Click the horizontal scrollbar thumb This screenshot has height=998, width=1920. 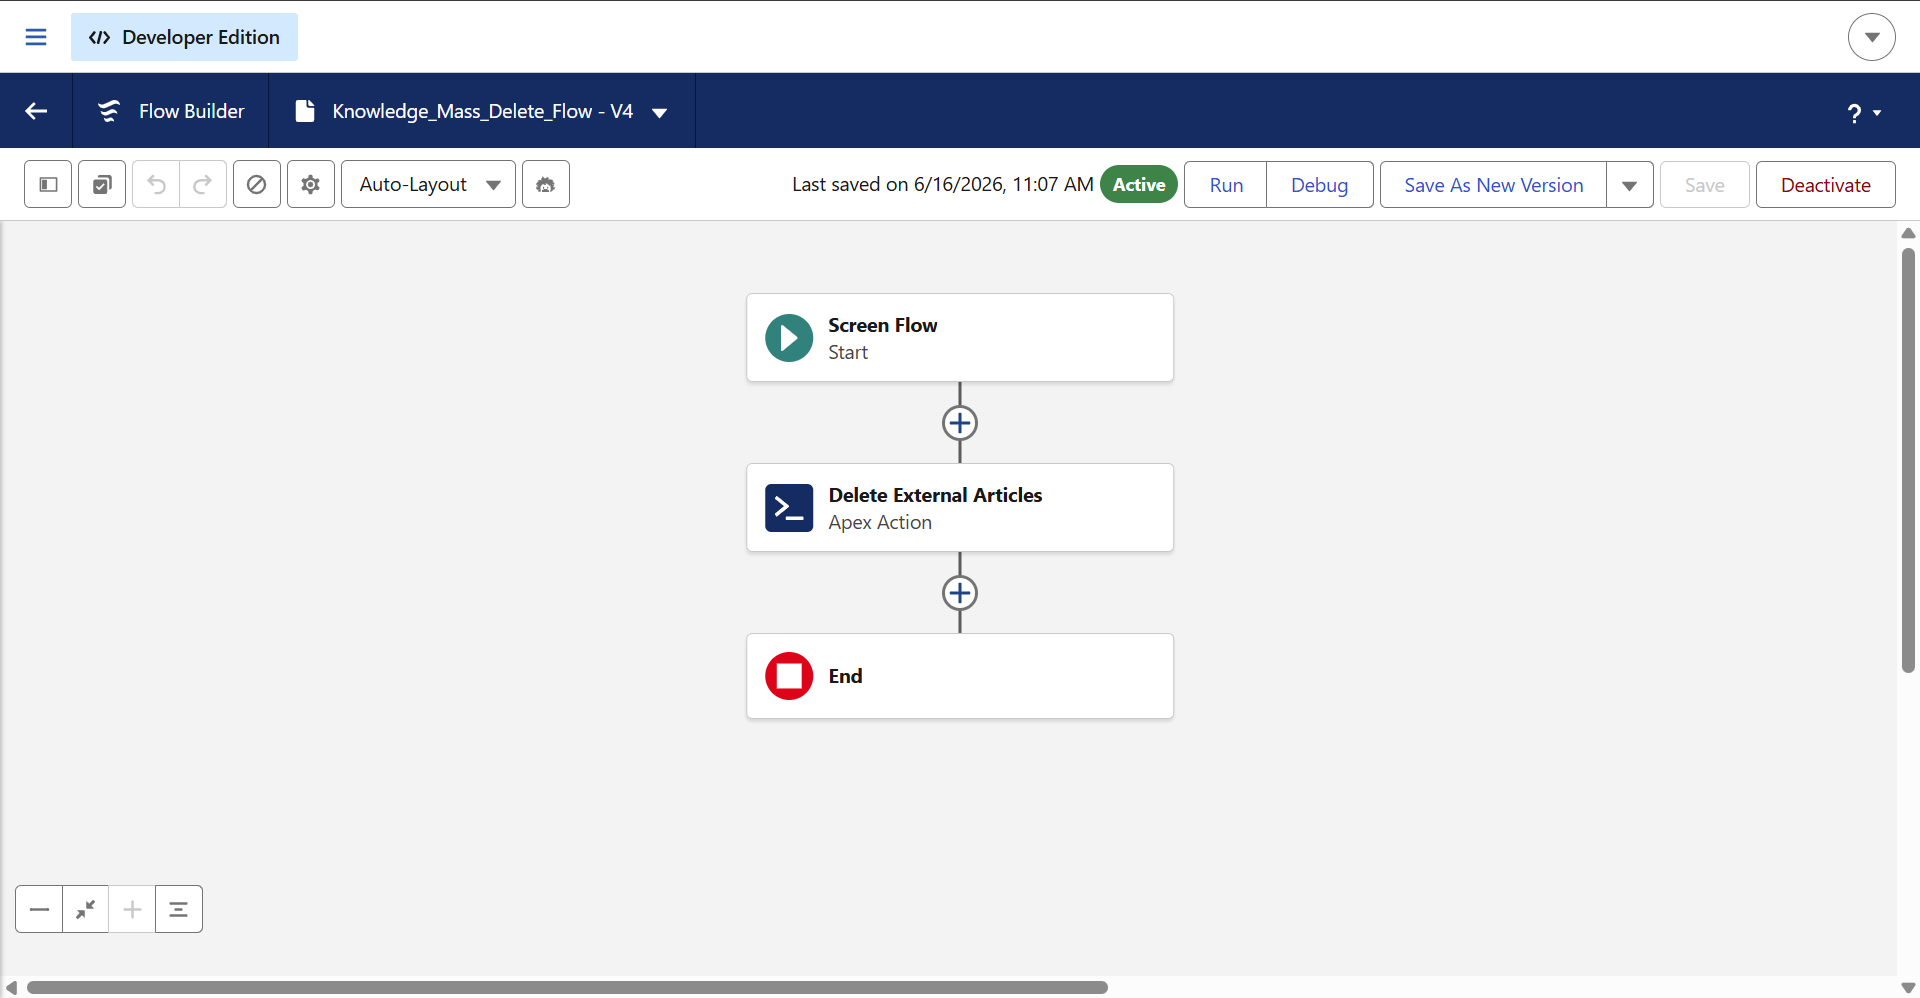click(x=567, y=987)
